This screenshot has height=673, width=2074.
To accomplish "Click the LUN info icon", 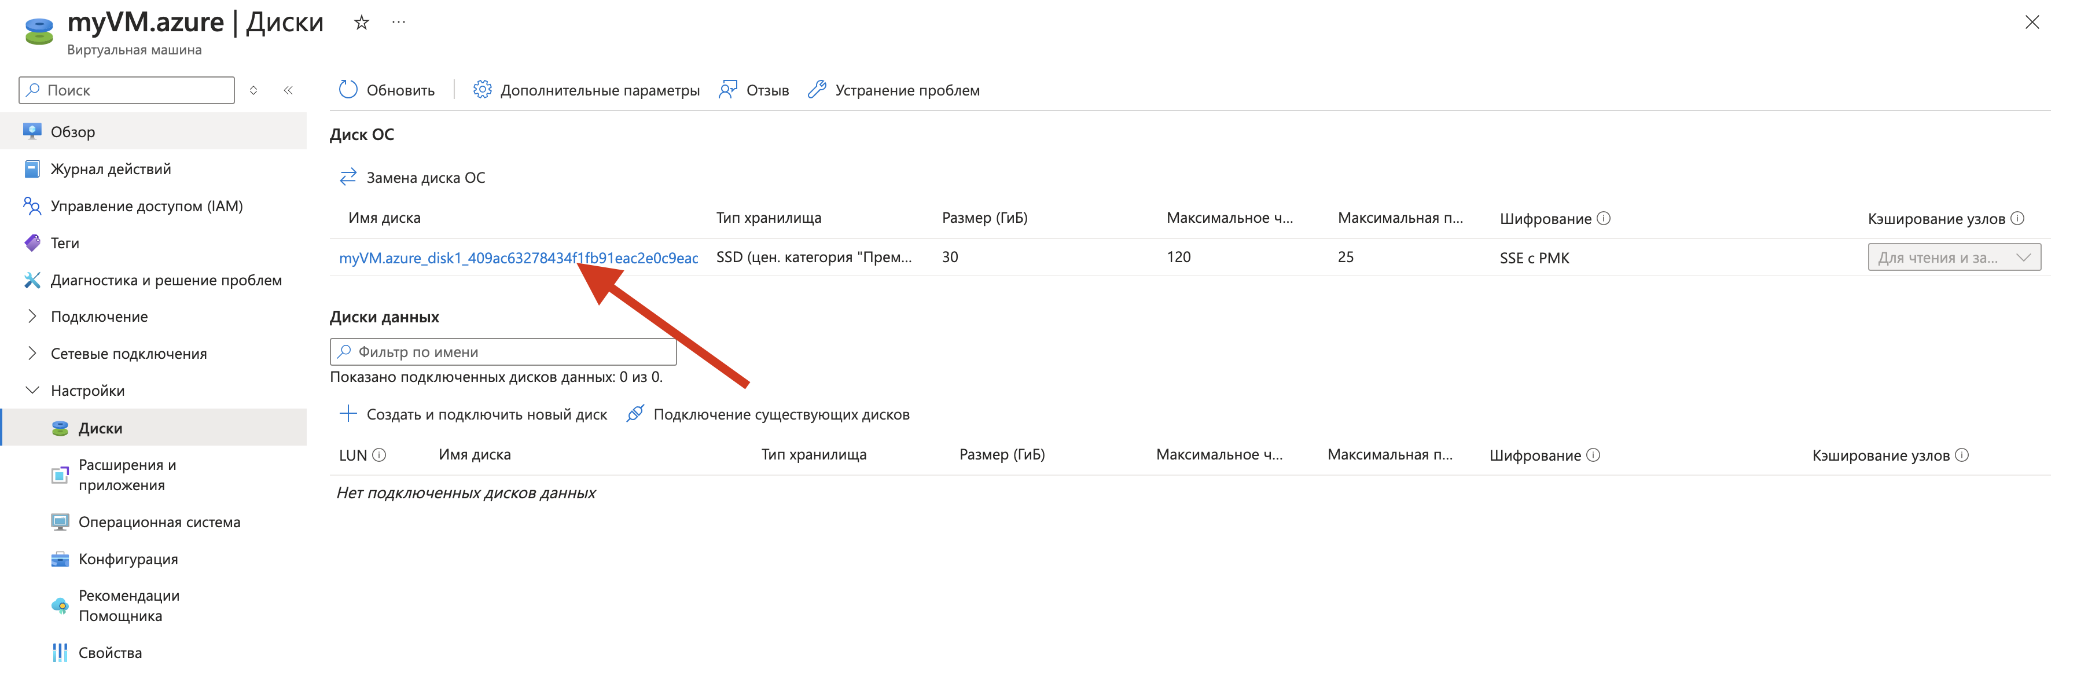I will (379, 455).
